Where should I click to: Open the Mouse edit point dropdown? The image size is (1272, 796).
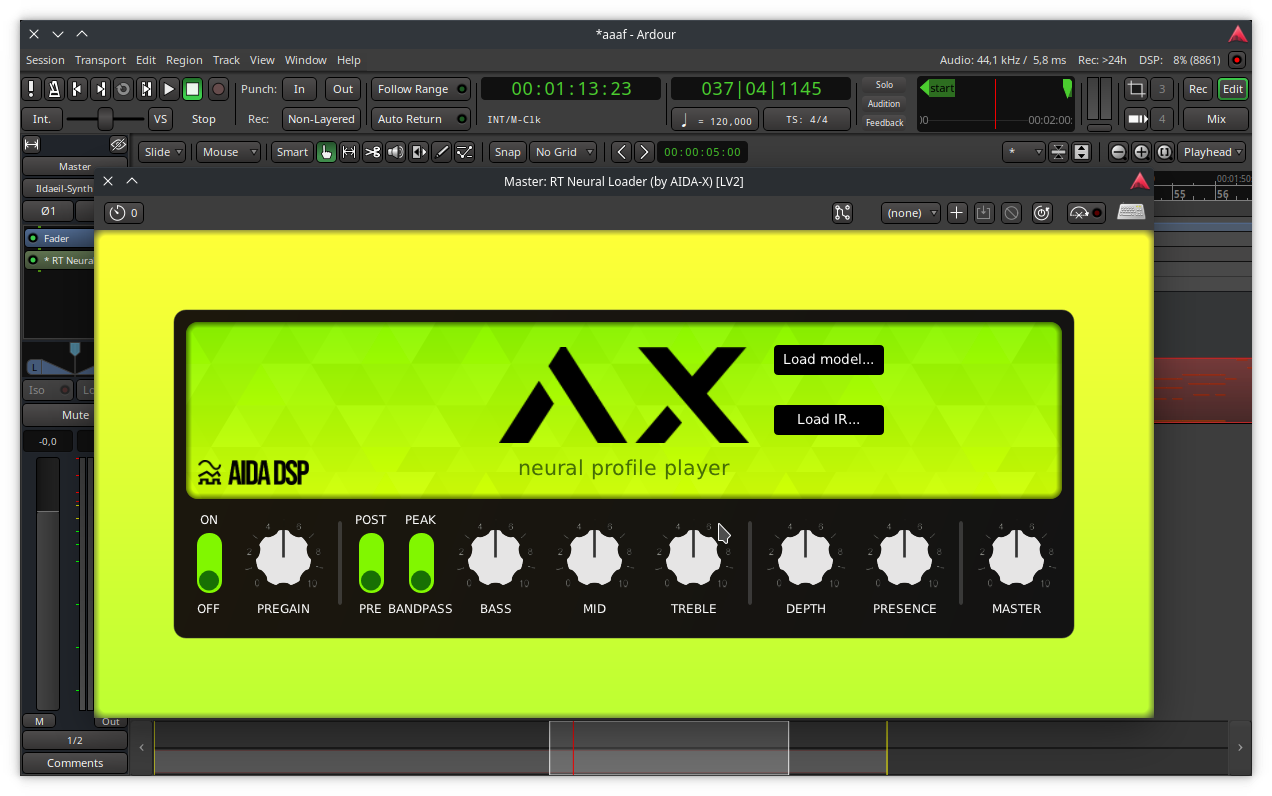(x=228, y=152)
